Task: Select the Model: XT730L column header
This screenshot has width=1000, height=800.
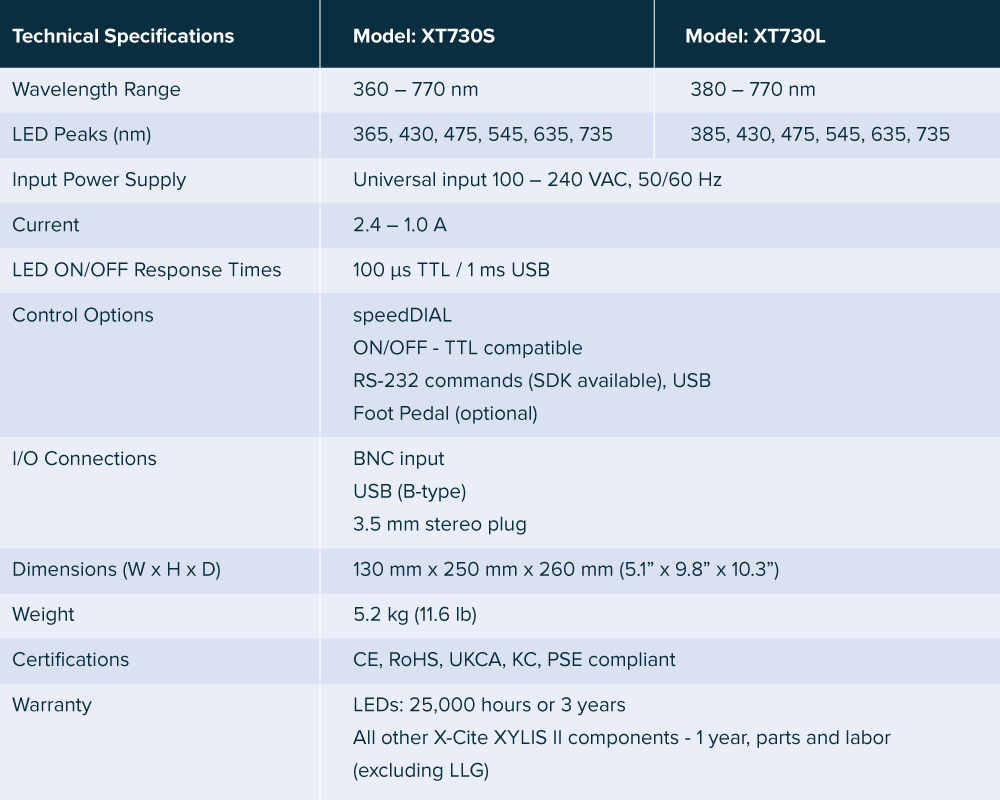Action: point(755,37)
